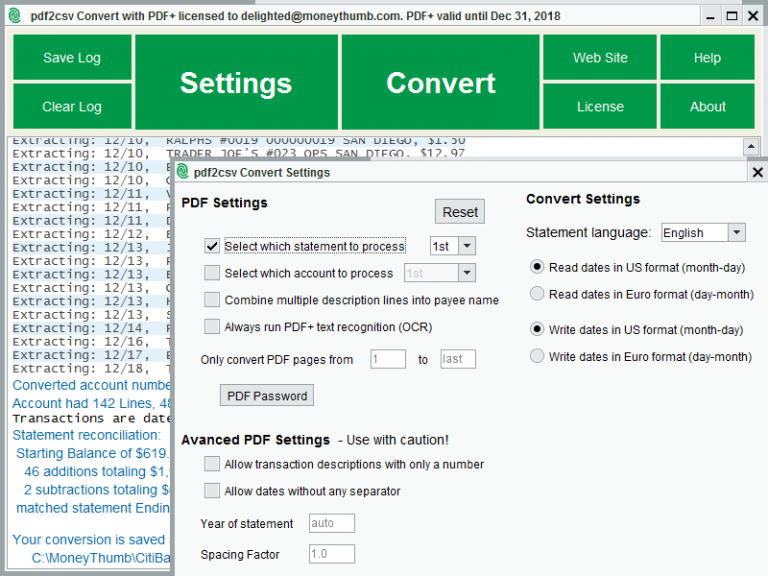Click the Convert Settings dialog app icon
The height and width of the screenshot is (576, 768).
click(x=183, y=172)
